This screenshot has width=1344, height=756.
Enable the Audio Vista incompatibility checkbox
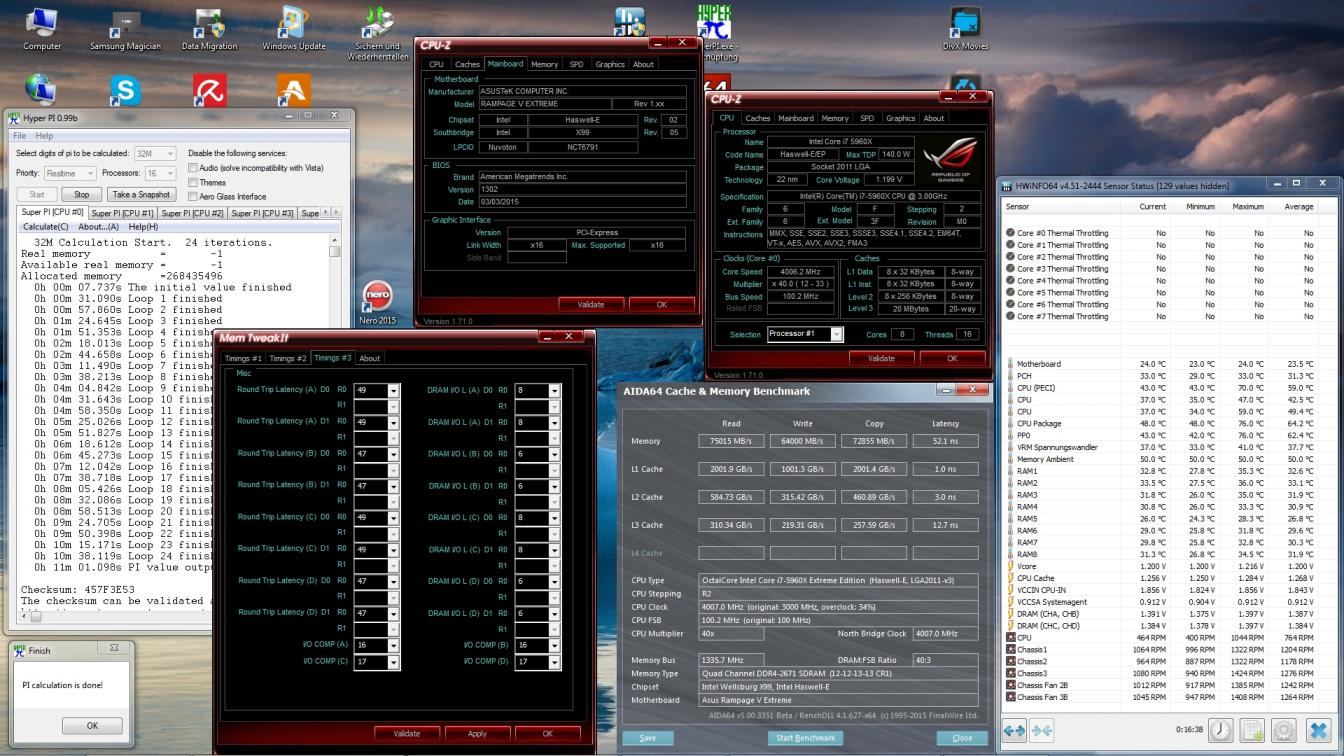click(193, 168)
